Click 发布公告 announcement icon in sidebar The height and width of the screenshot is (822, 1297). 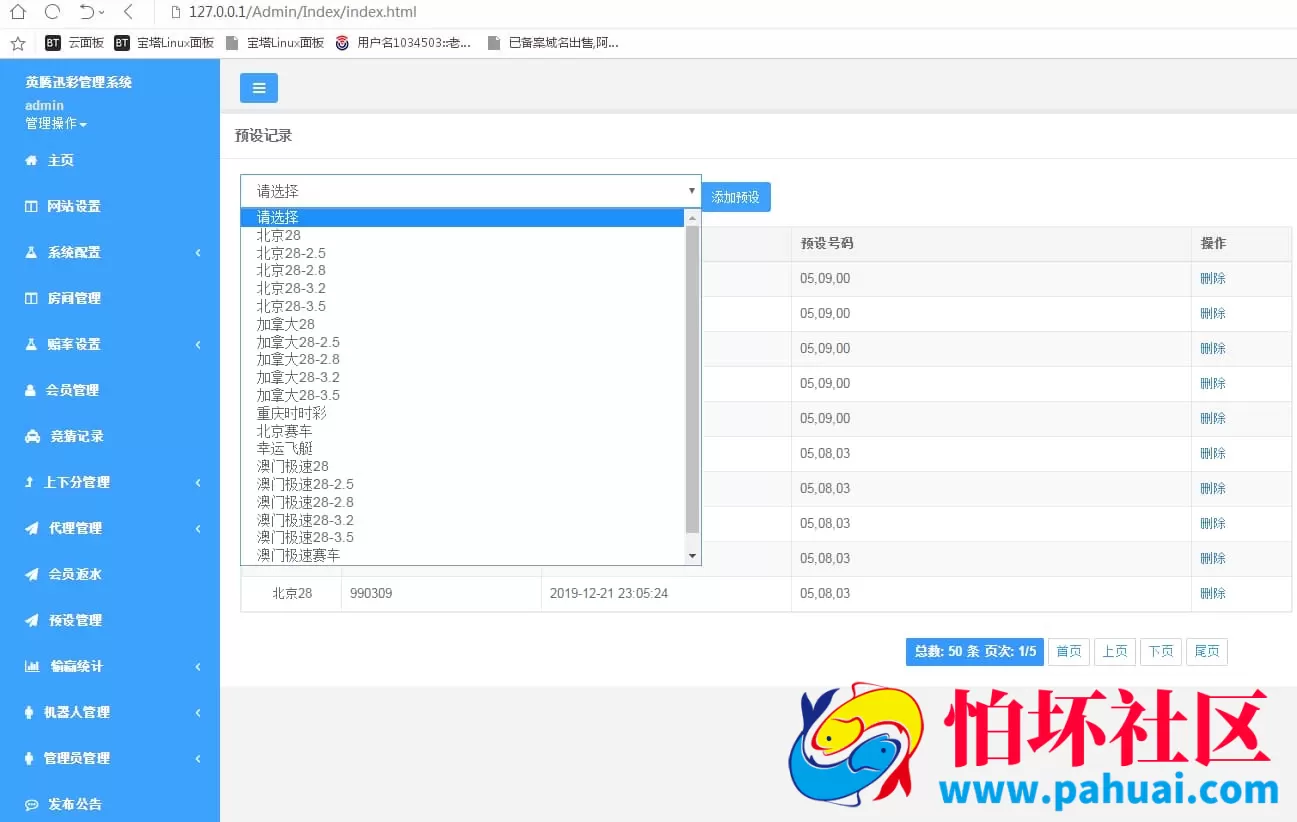pyautogui.click(x=34, y=803)
